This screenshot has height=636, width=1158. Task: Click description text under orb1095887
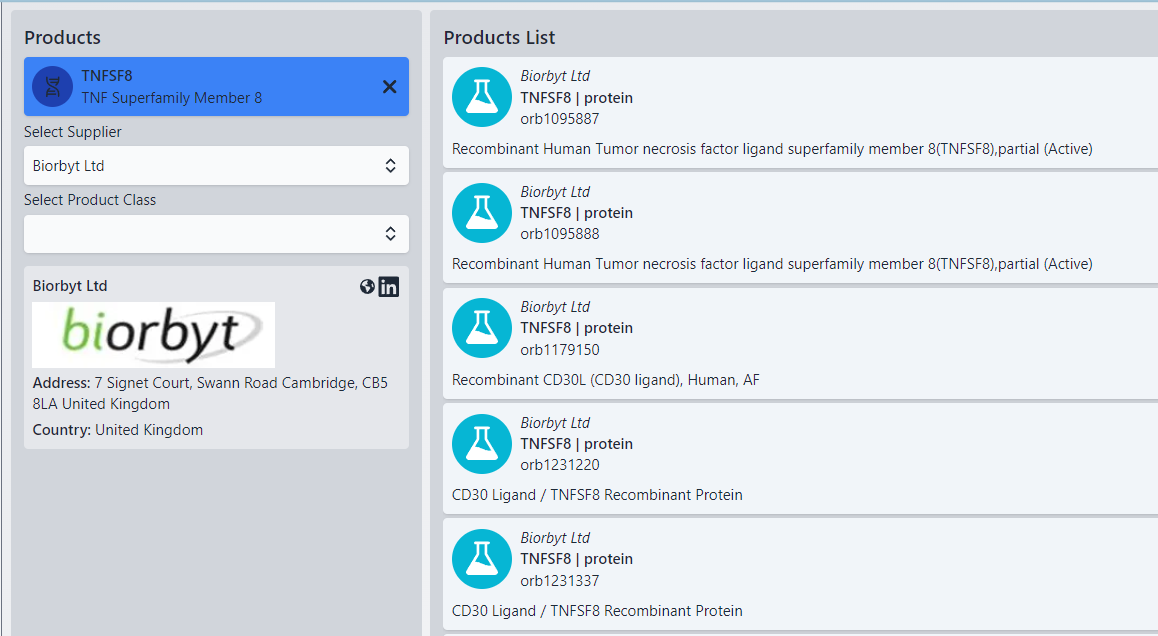tap(772, 148)
